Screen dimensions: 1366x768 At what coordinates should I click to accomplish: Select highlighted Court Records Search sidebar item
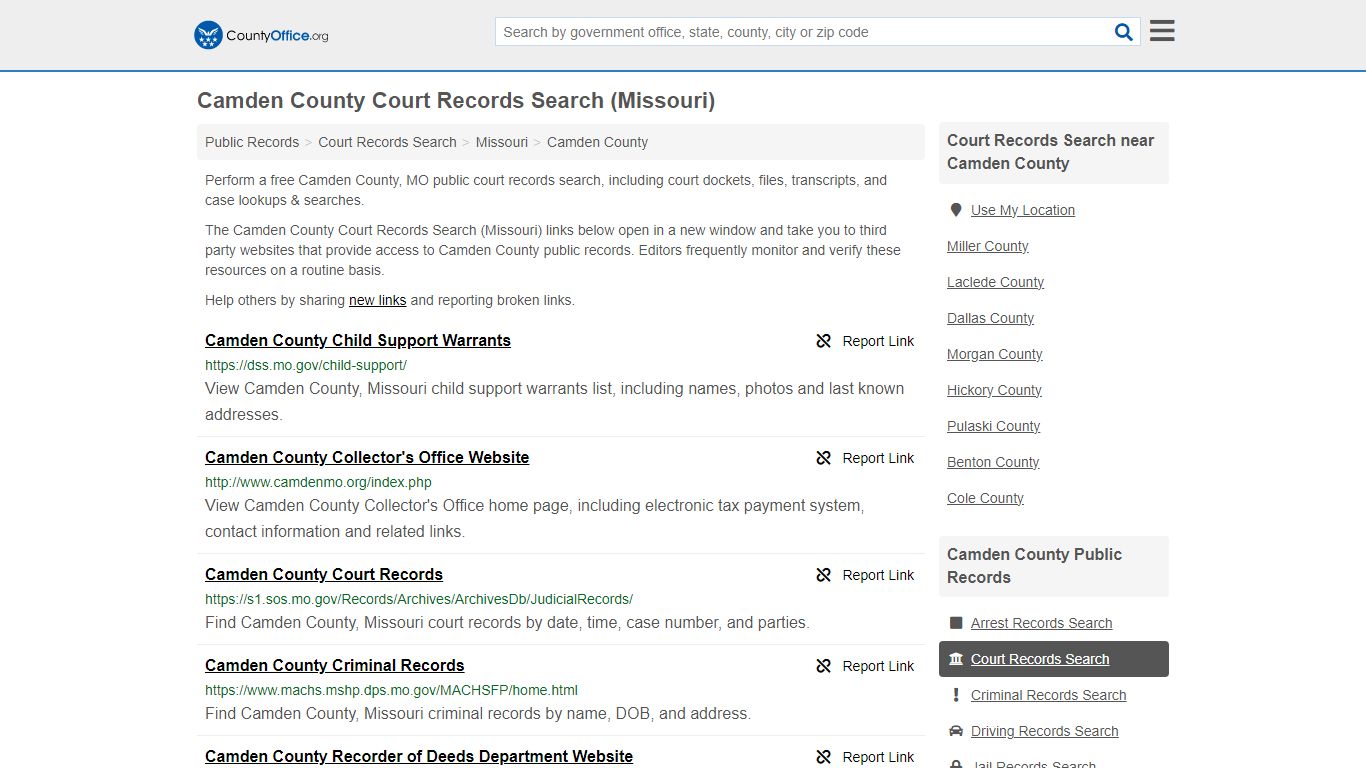point(1054,659)
